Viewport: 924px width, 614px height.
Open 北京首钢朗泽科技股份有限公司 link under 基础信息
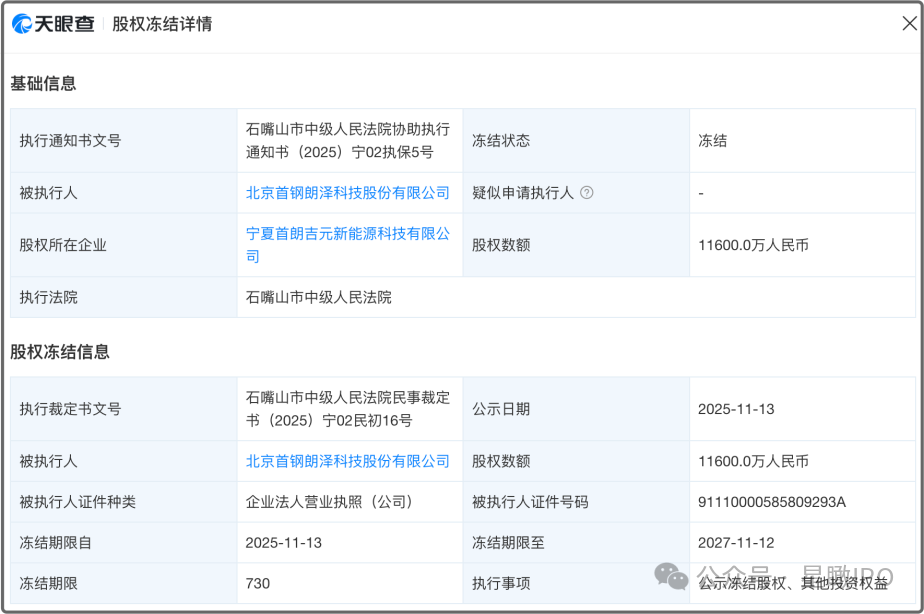coord(348,193)
